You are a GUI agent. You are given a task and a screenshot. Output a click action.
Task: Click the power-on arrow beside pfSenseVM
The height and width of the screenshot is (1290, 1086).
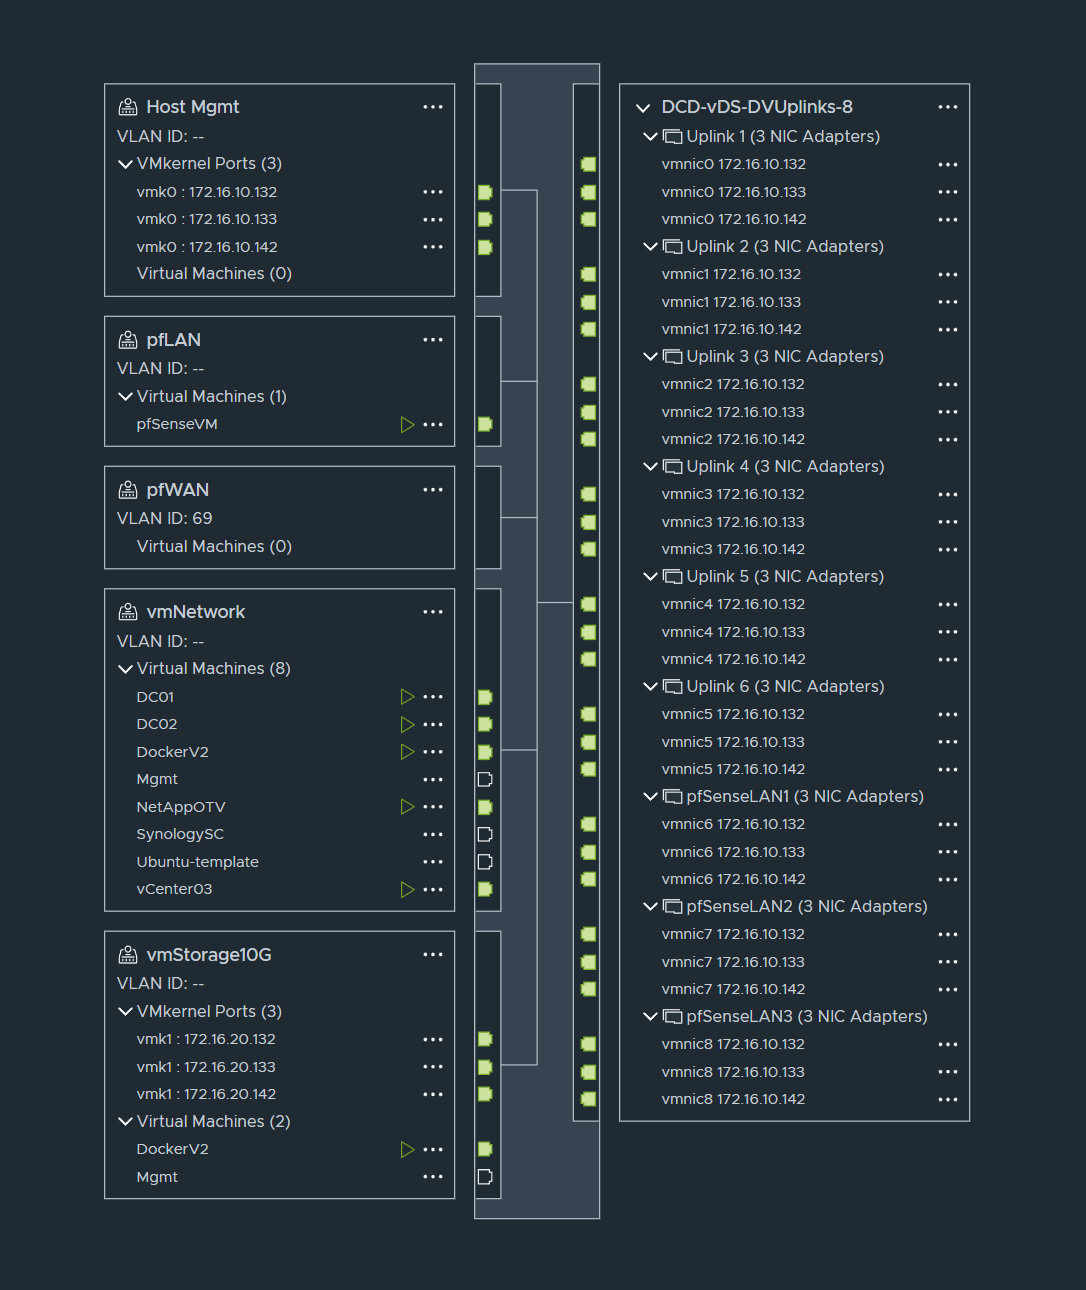(407, 424)
